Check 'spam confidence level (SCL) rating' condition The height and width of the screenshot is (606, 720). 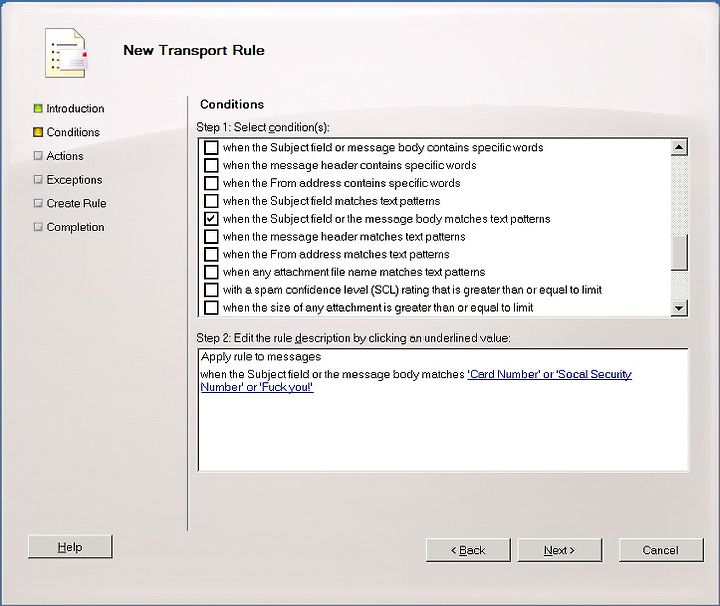click(x=211, y=290)
